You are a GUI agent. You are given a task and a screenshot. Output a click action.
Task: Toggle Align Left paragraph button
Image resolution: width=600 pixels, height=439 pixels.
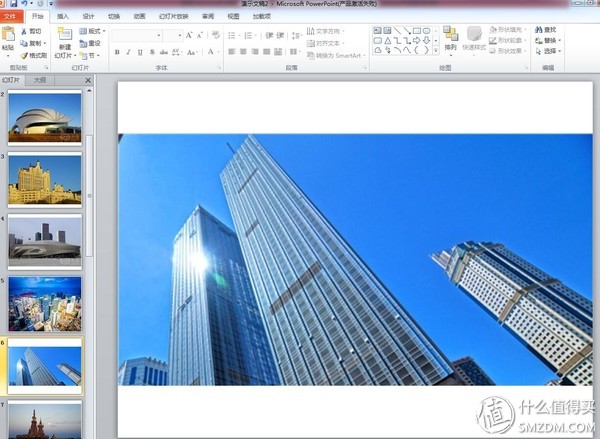[x=232, y=51]
